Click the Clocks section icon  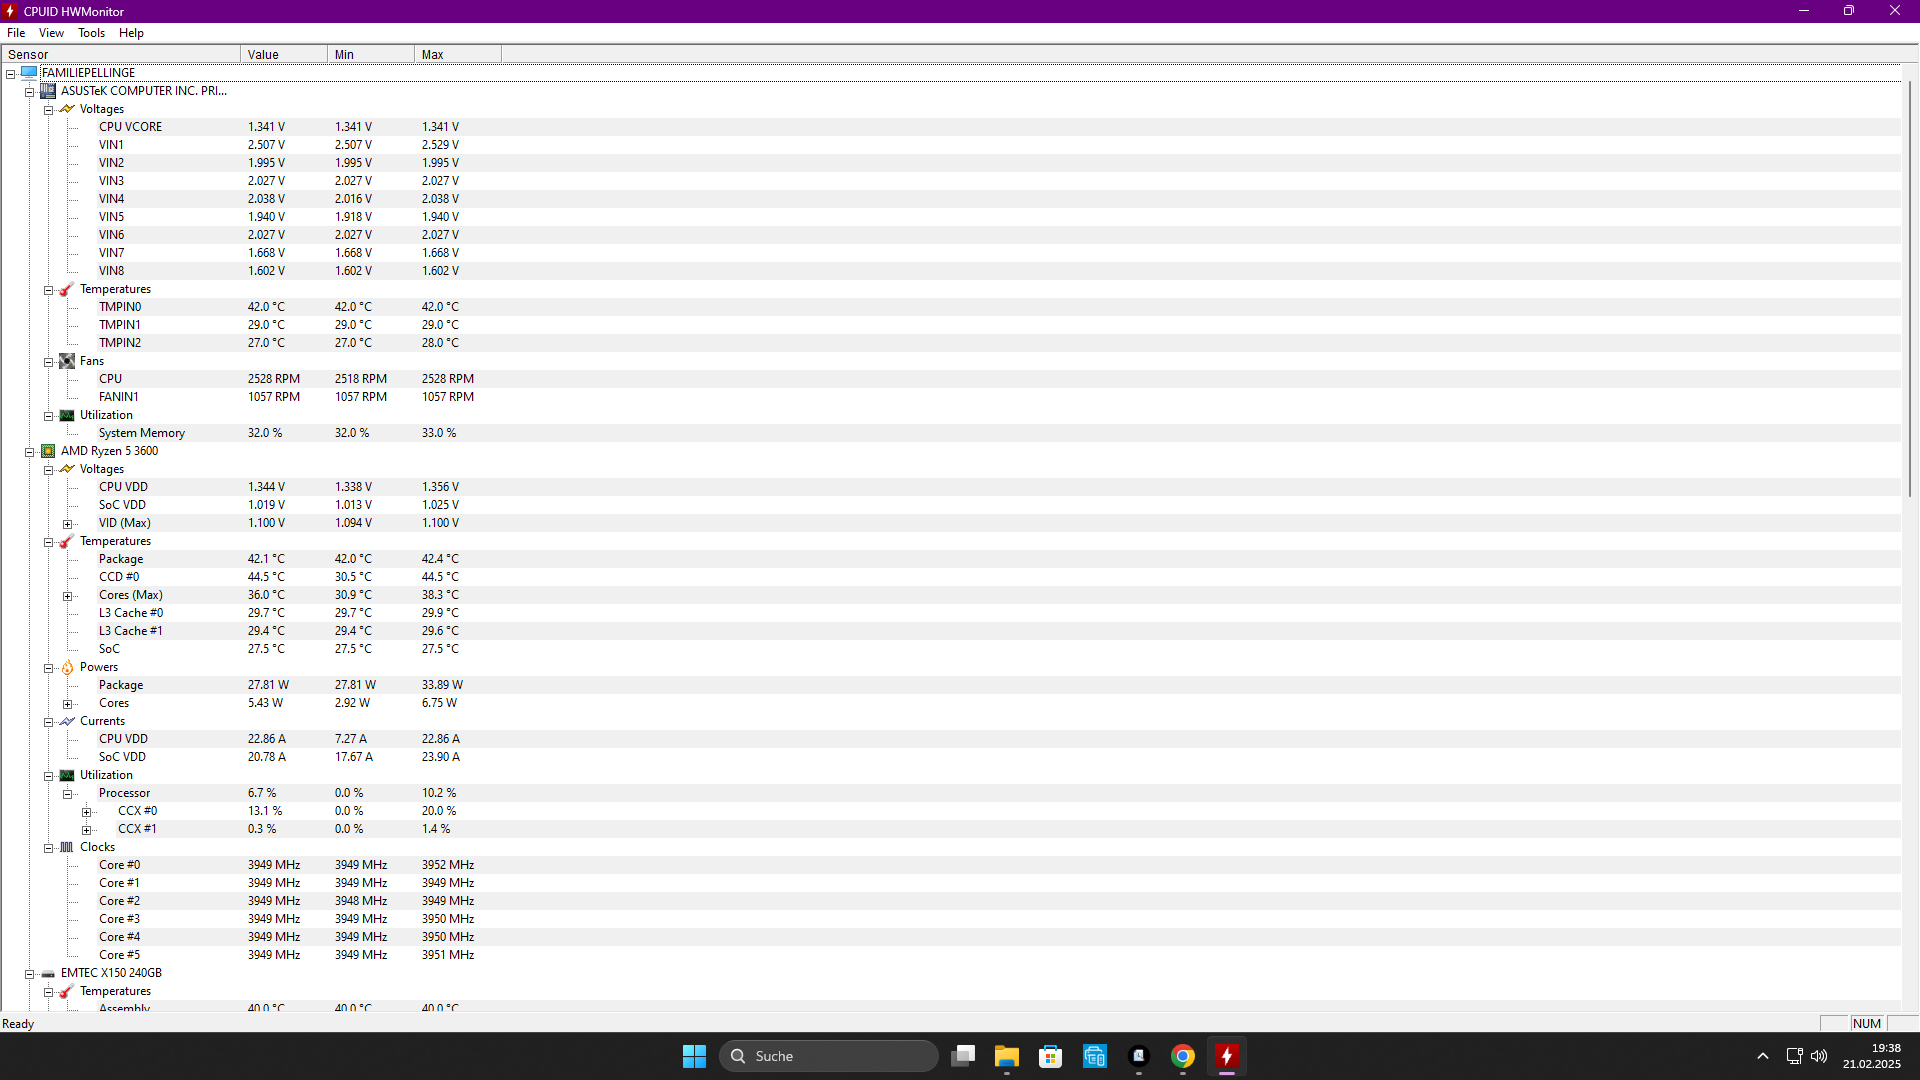(67, 847)
